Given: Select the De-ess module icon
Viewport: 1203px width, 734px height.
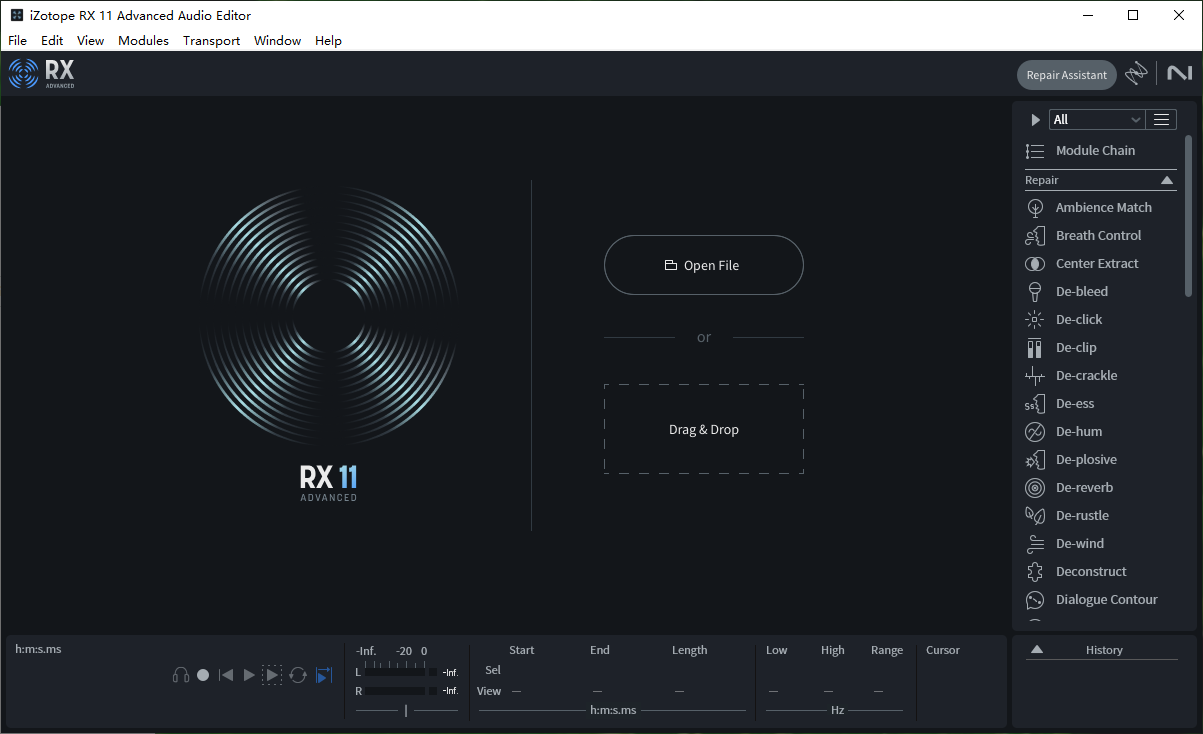Looking at the screenshot, I should click(1036, 403).
